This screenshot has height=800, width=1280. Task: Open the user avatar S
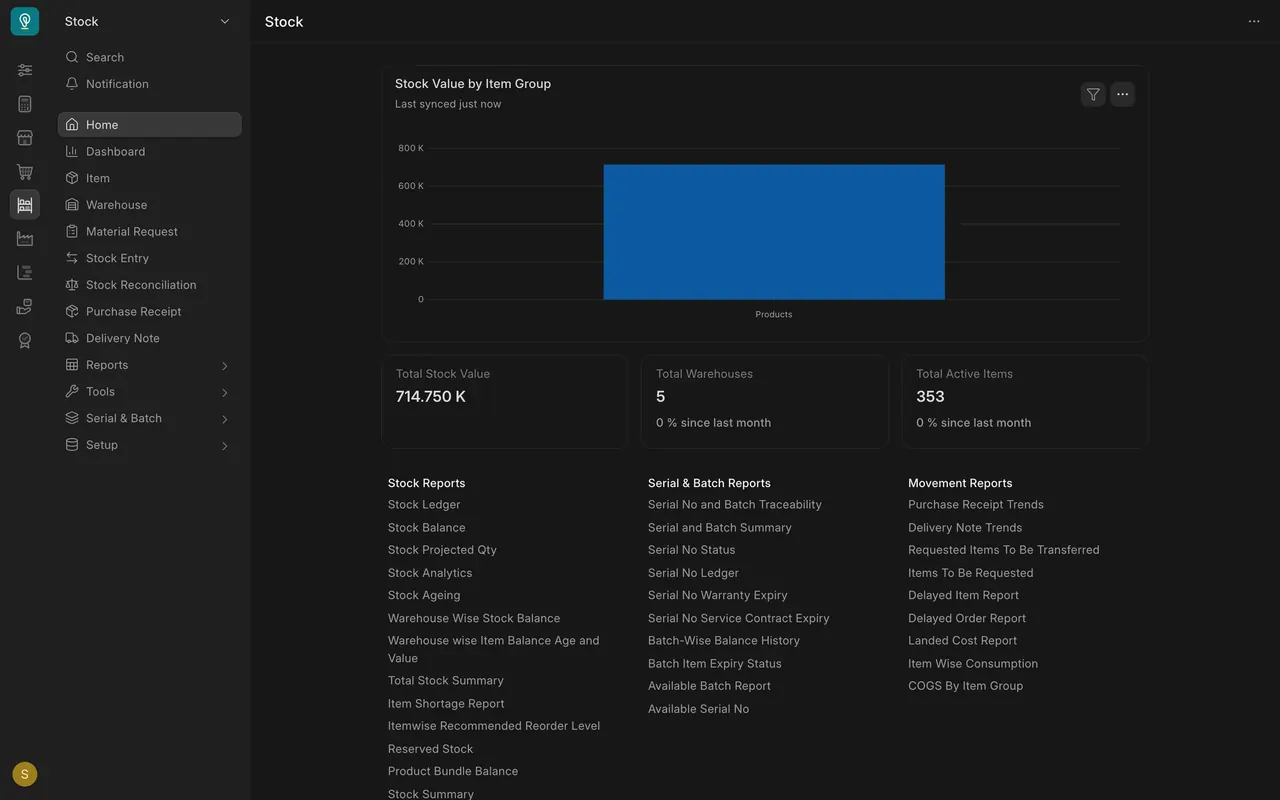(25, 774)
